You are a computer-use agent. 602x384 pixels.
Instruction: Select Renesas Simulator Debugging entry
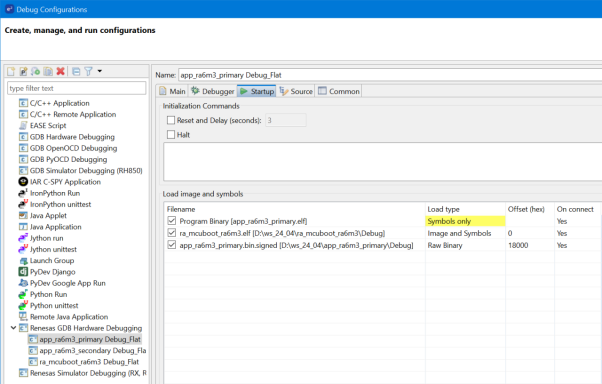pyautogui.click(x=83, y=373)
